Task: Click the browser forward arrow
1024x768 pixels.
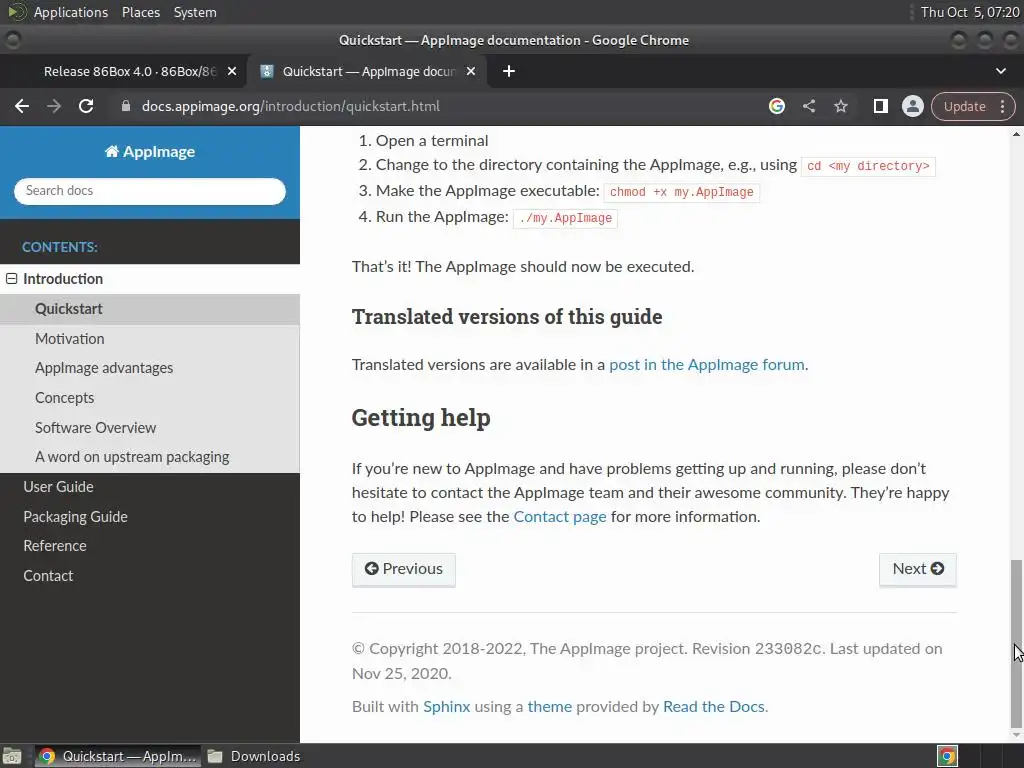Action: tap(54, 106)
